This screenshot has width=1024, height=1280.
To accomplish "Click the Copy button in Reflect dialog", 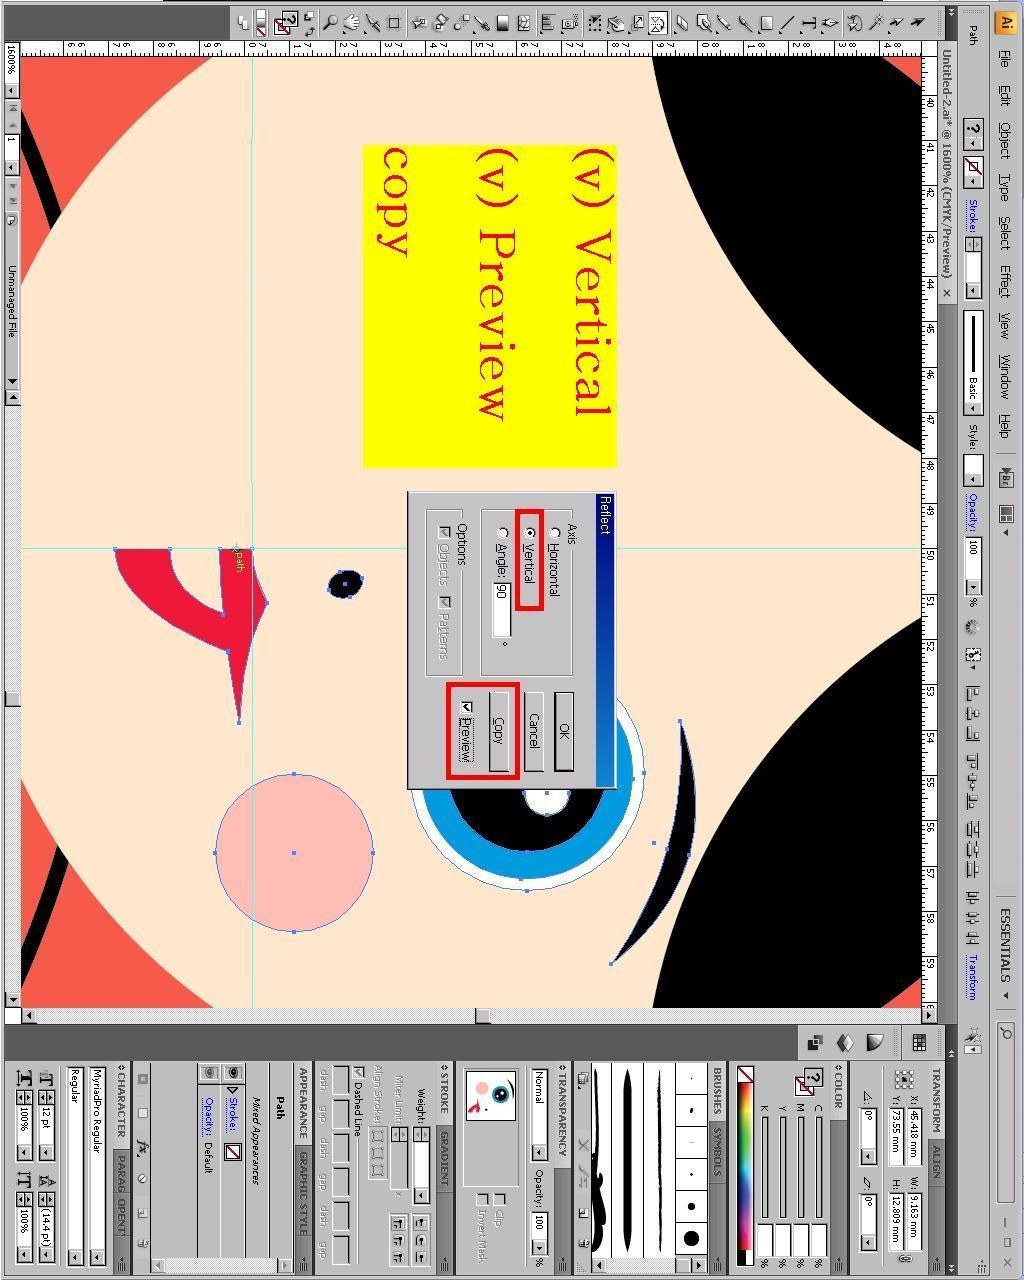I will coord(499,731).
